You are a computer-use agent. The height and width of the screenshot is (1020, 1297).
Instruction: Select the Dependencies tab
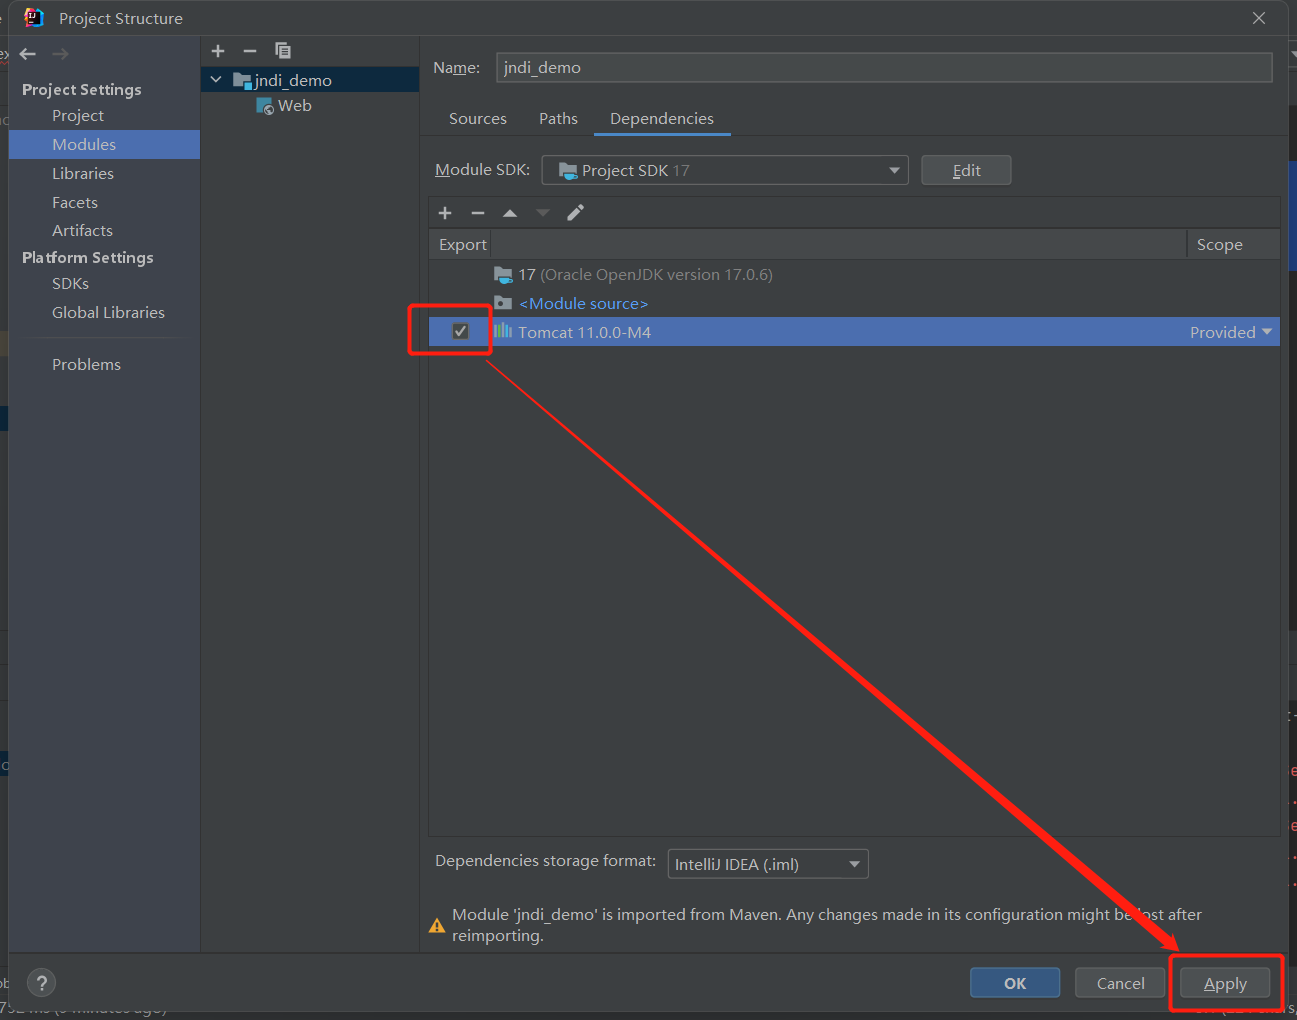(x=662, y=119)
